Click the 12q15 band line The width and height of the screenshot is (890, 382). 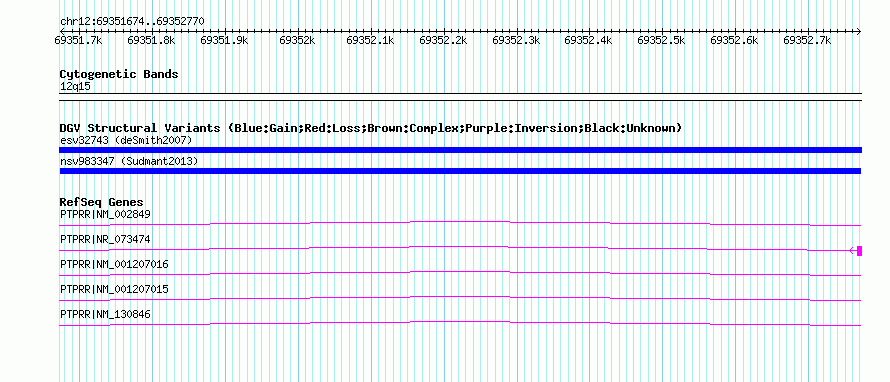coord(460,96)
